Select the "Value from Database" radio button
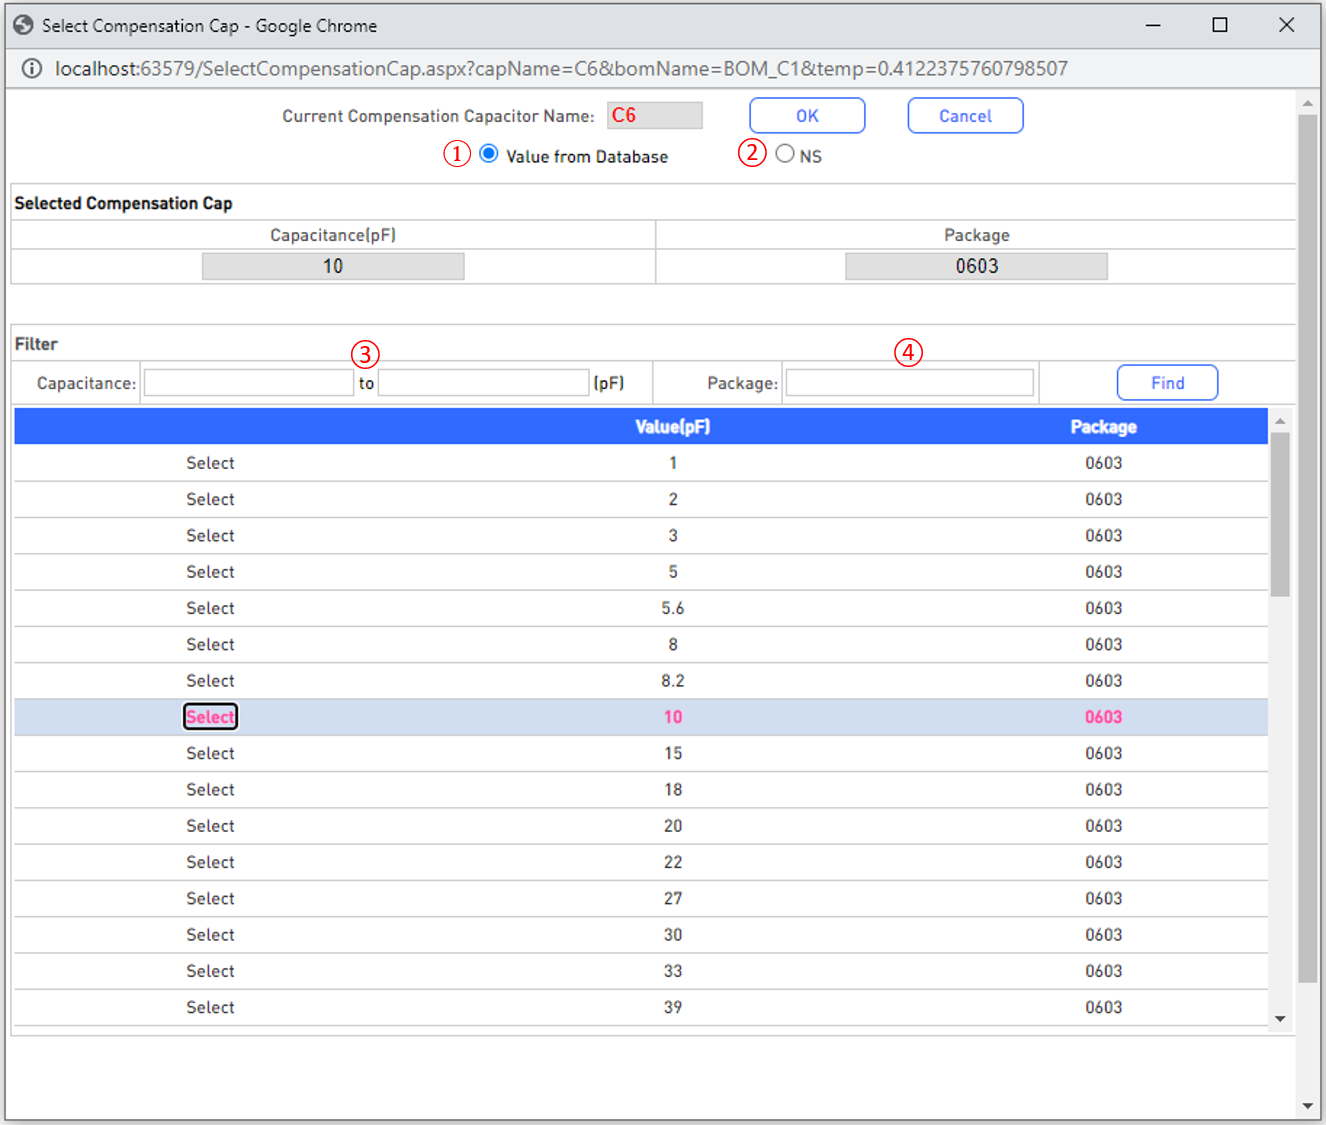 [489, 154]
